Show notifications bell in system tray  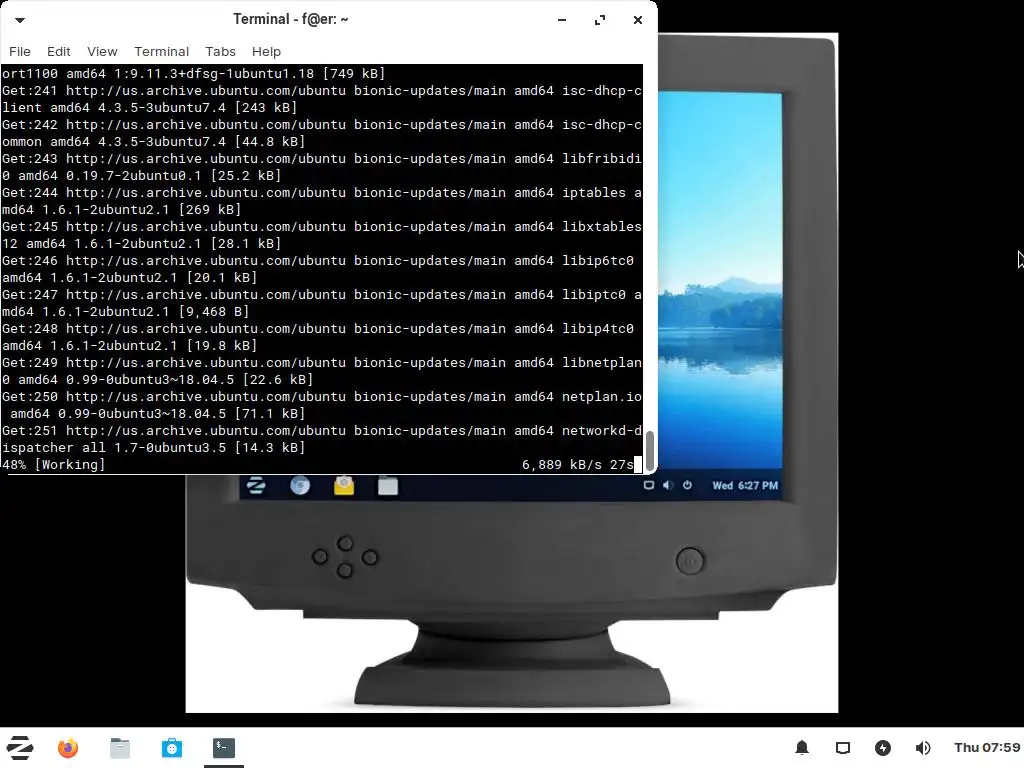(x=802, y=748)
